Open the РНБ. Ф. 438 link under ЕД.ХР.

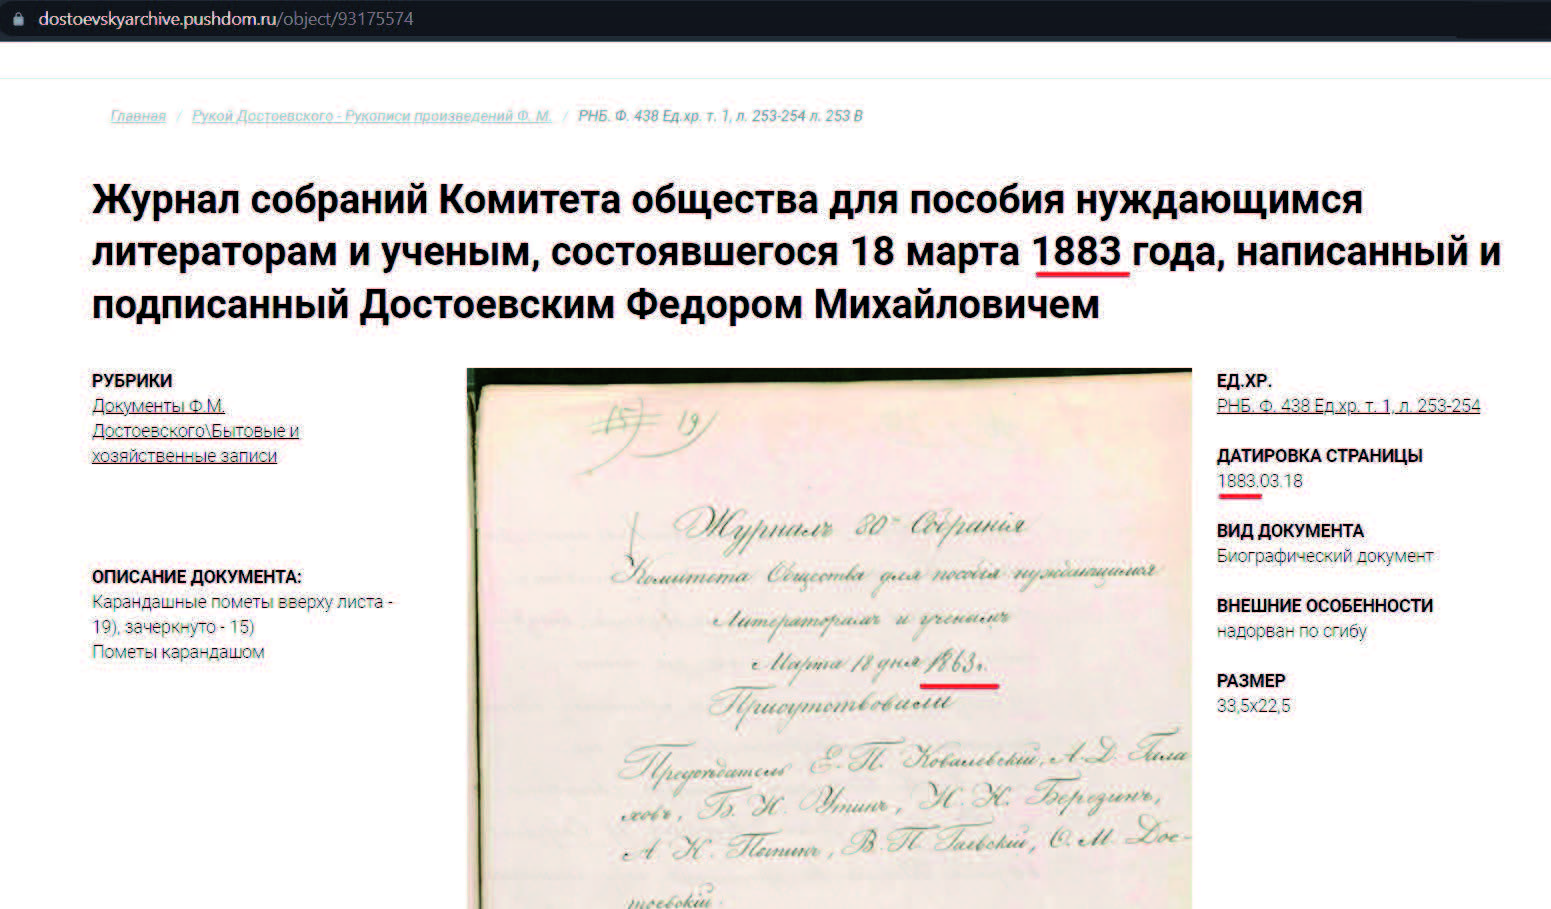pyautogui.click(x=1347, y=405)
